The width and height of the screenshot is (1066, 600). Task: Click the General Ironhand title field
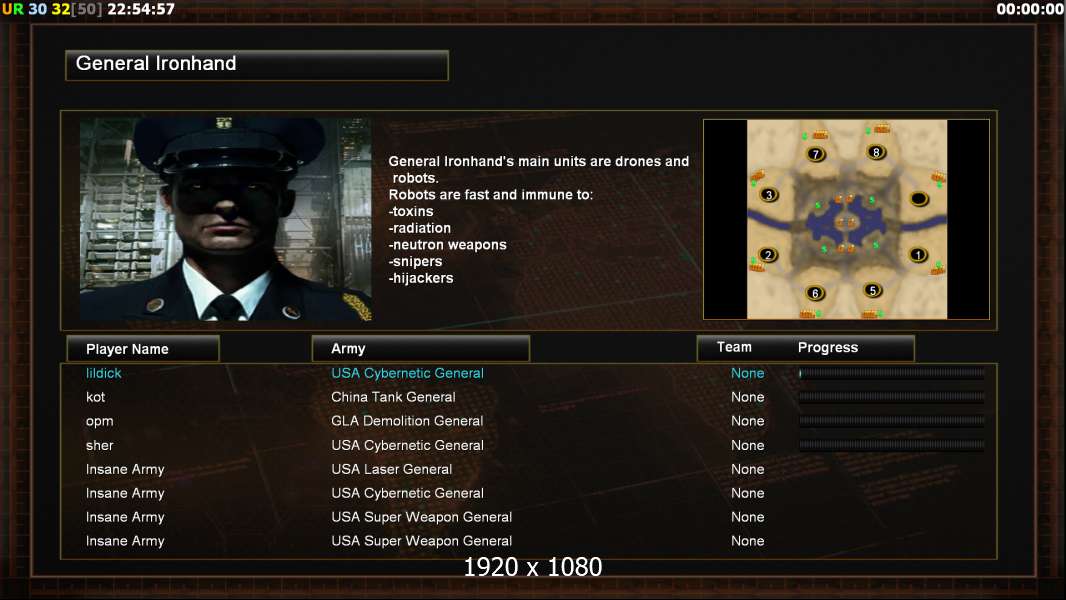pos(257,65)
